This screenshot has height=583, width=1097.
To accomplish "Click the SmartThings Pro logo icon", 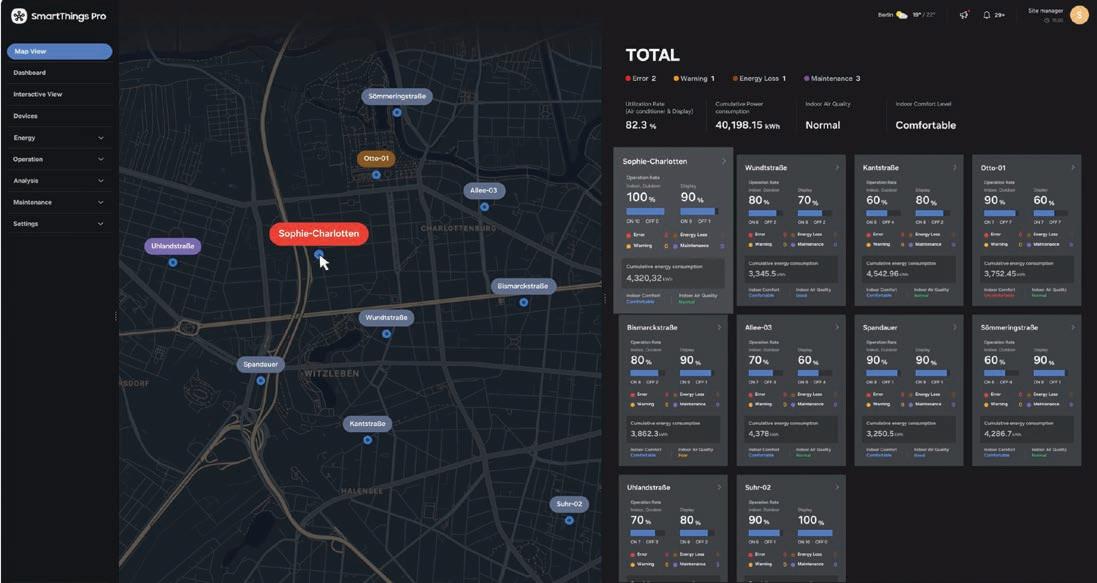I will [19, 16].
